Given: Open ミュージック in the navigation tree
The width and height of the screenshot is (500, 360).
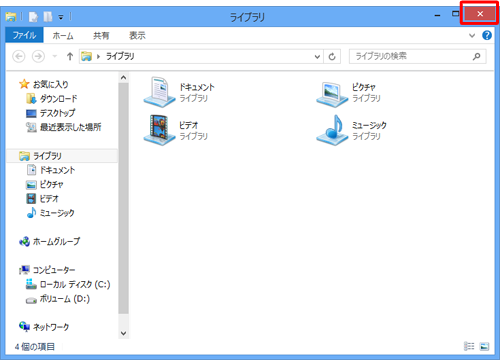Looking at the screenshot, I should [50, 213].
